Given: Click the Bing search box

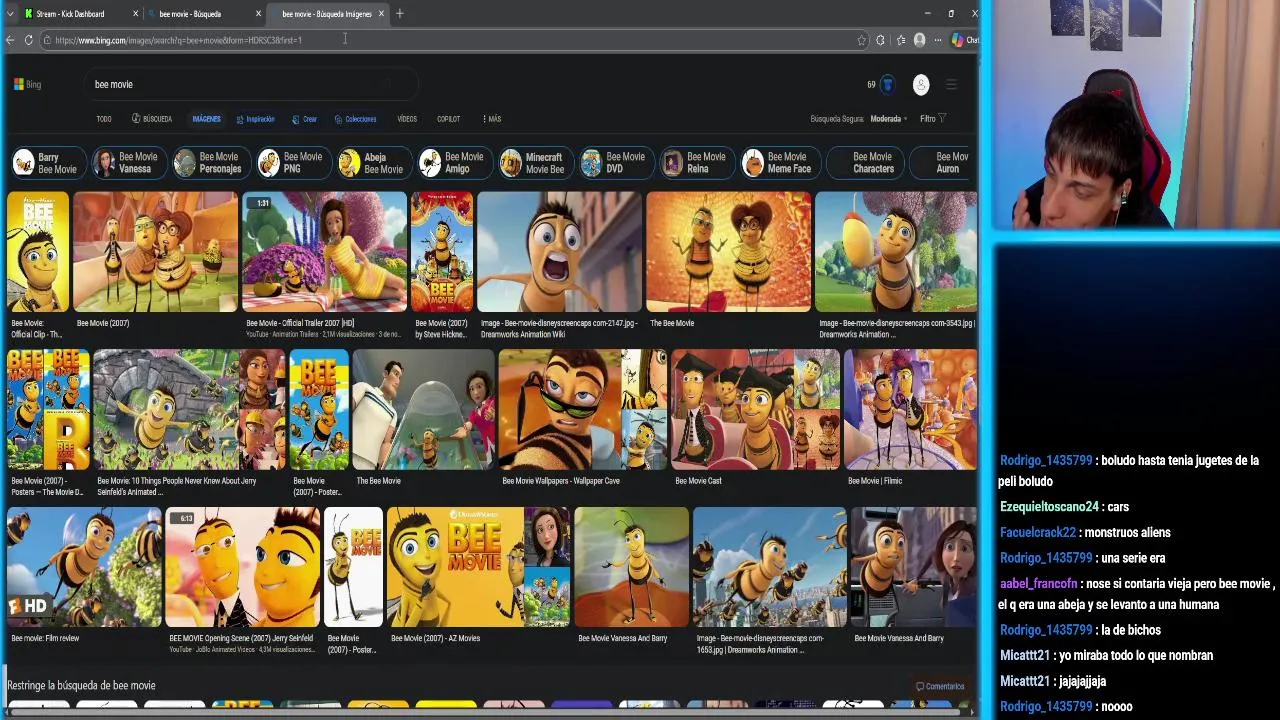Looking at the screenshot, I should point(250,85).
